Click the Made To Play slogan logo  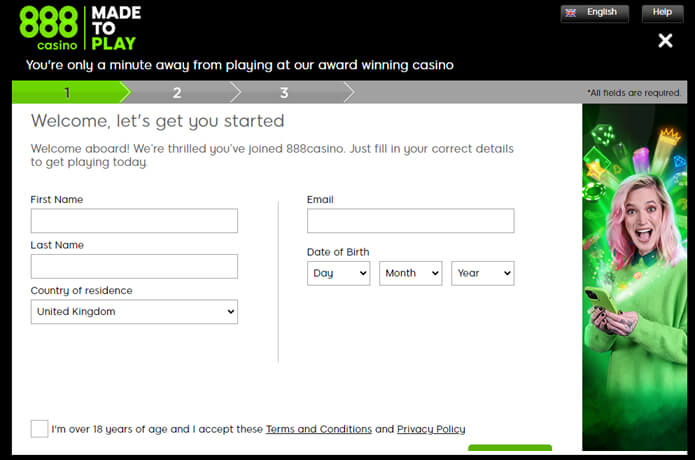click(x=116, y=28)
